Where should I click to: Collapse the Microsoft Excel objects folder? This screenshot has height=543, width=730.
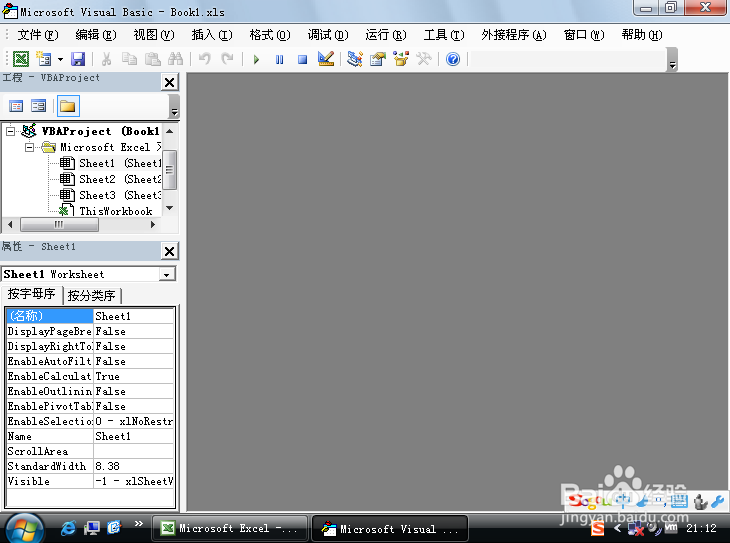[x=29, y=148]
